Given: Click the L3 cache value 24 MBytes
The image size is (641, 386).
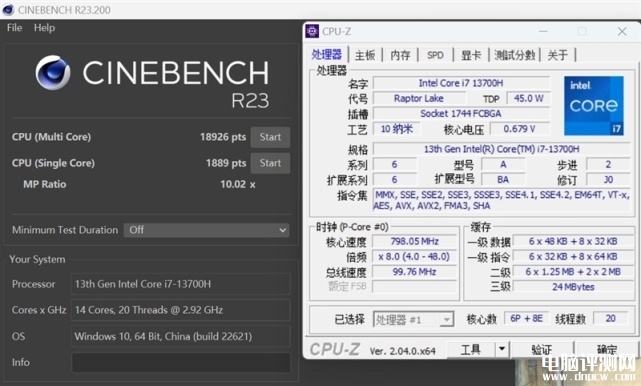Looking at the screenshot, I should 573,287.
